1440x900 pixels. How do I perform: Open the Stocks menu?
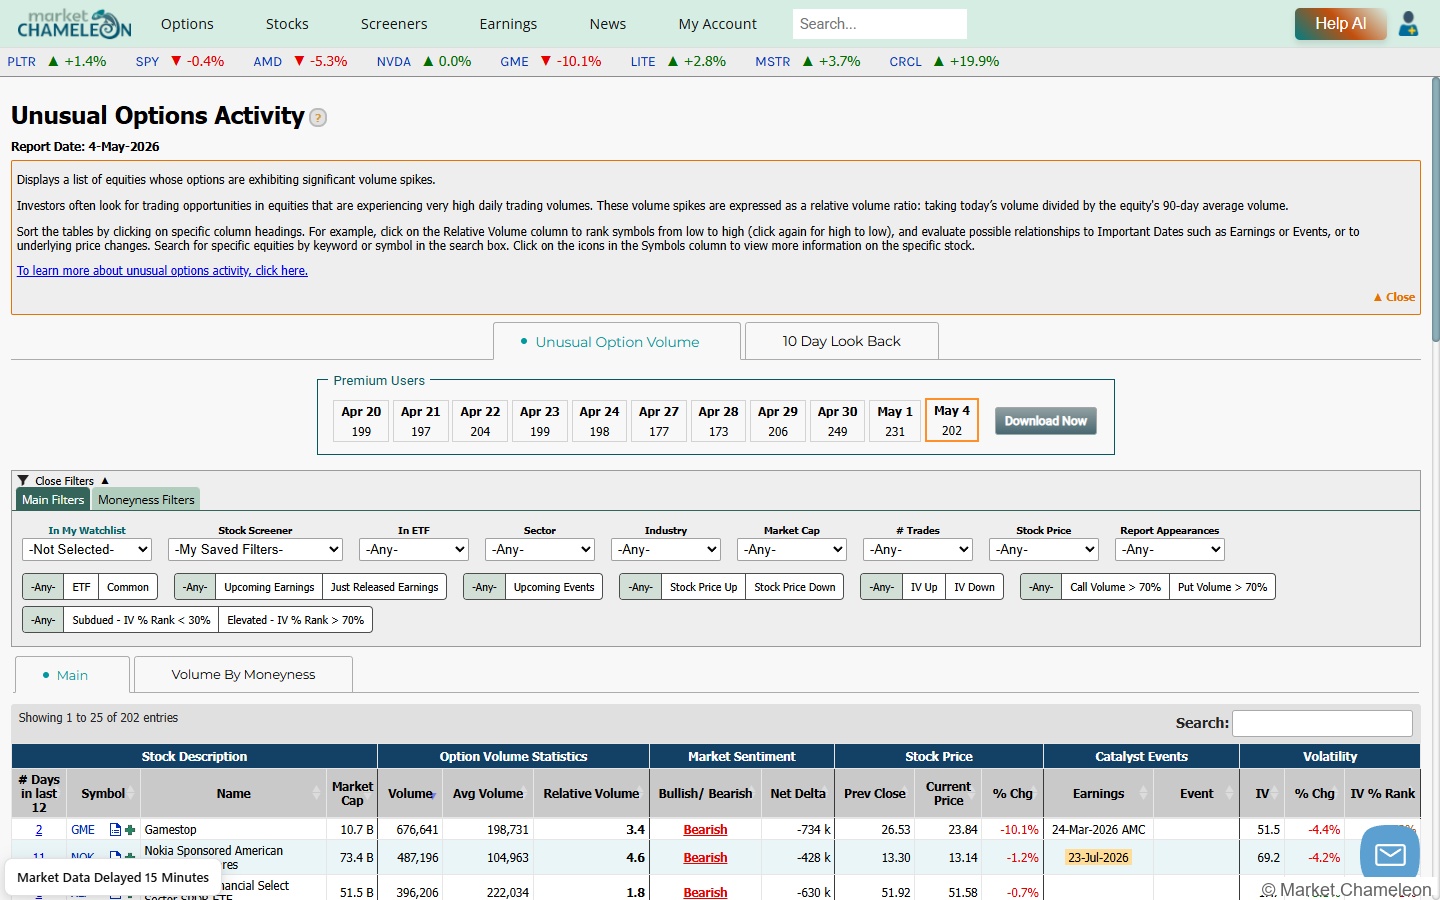click(x=287, y=24)
